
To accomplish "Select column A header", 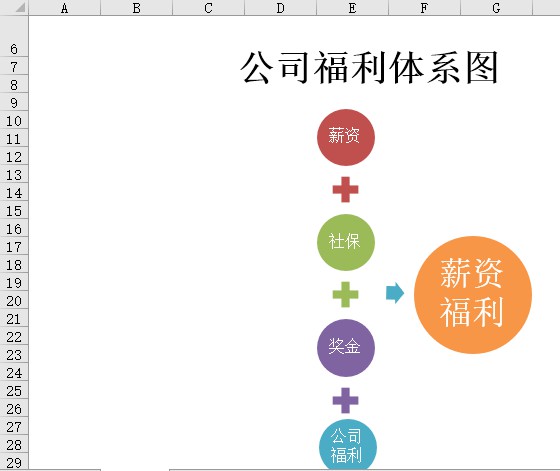I will 65,7.
